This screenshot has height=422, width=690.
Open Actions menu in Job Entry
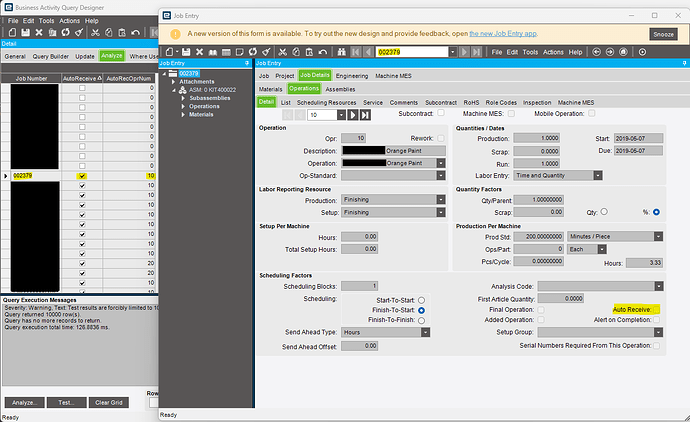click(x=553, y=52)
